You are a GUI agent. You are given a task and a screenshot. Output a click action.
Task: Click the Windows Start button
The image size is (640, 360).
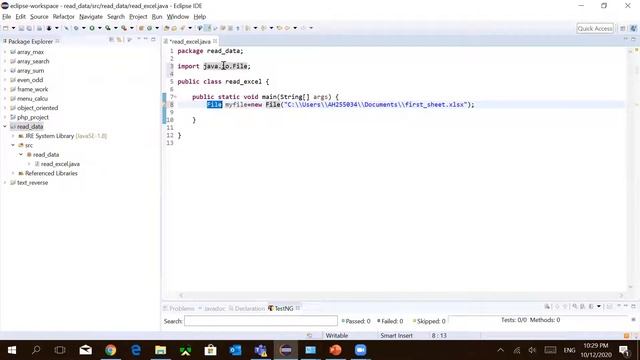tap(11, 350)
